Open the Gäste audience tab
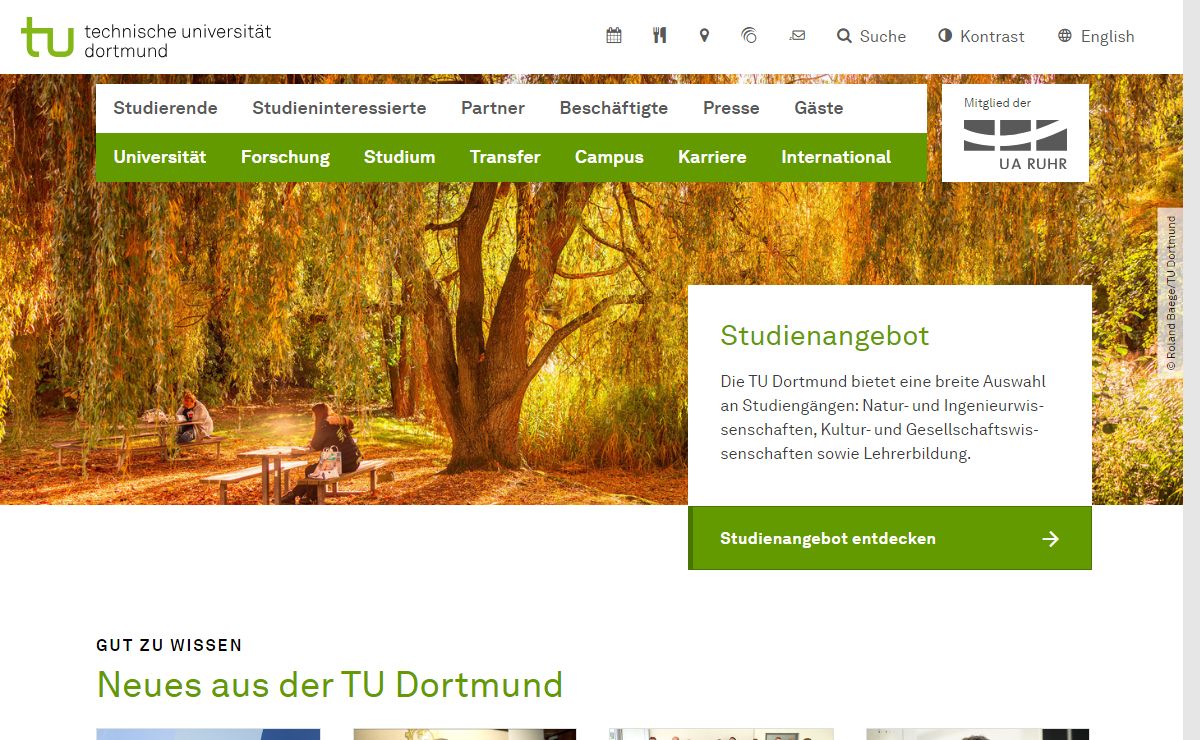This screenshot has width=1200, height=740. coord(819,108)
